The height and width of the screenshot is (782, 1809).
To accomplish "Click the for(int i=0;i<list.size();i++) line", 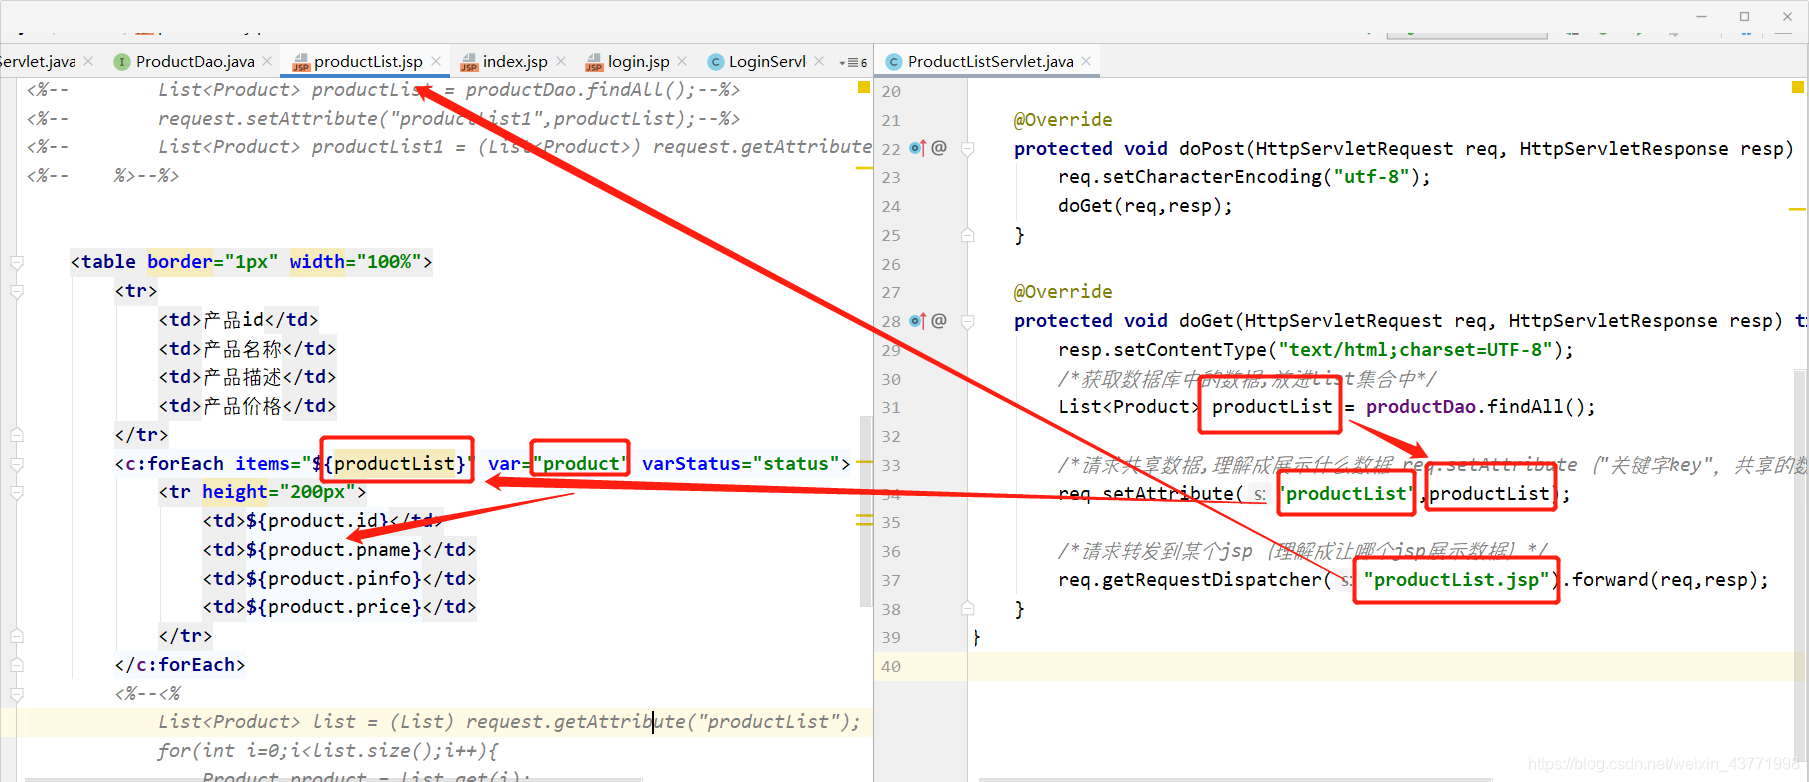I will tap(328, 751).
